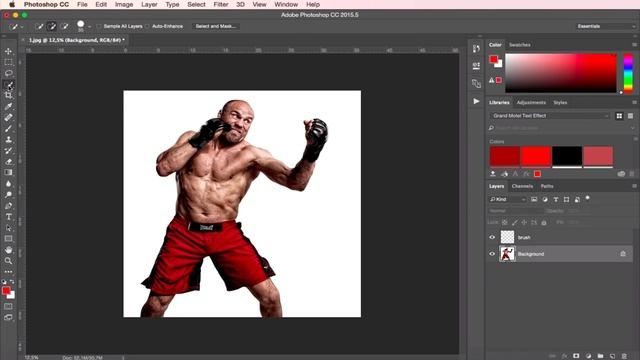Change screen mode icon in toolbar

[8, 318]
